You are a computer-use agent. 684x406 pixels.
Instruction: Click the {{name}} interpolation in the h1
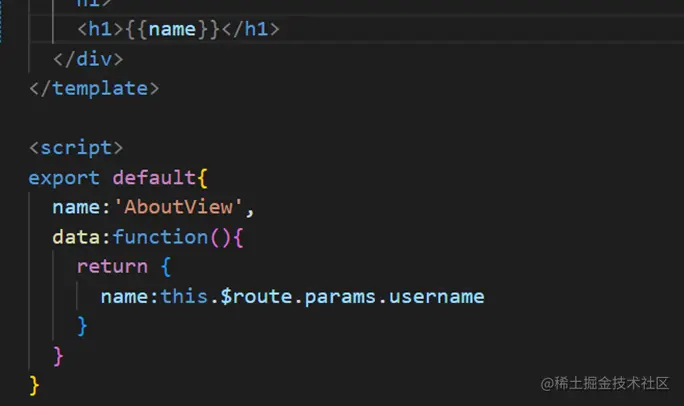172,30
